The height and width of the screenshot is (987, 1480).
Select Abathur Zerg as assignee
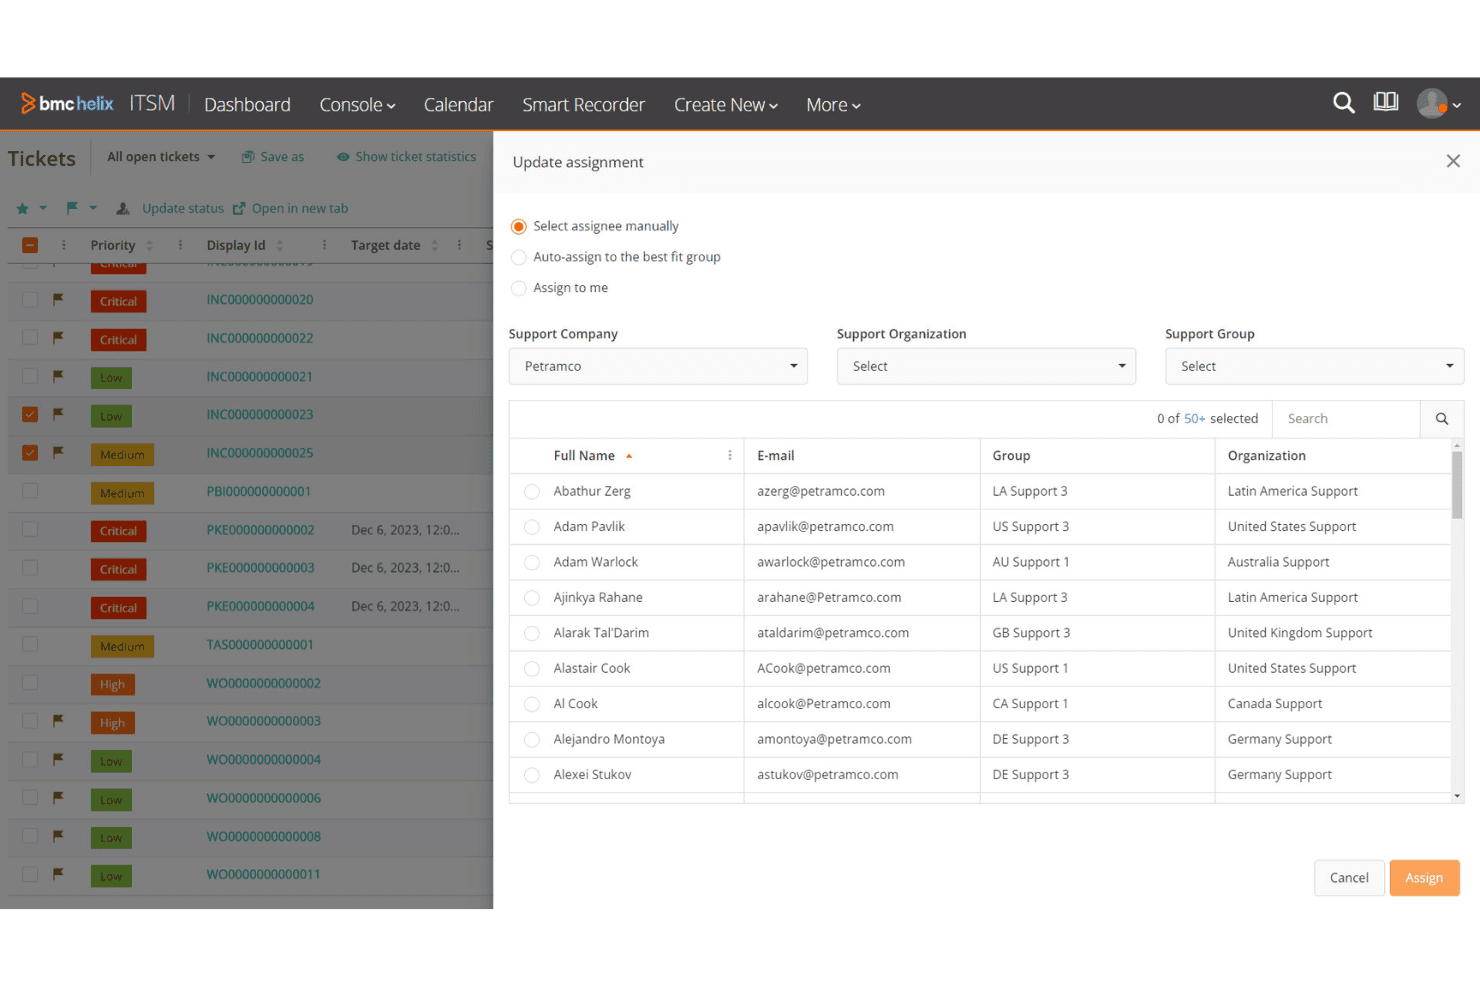point(532,492)
